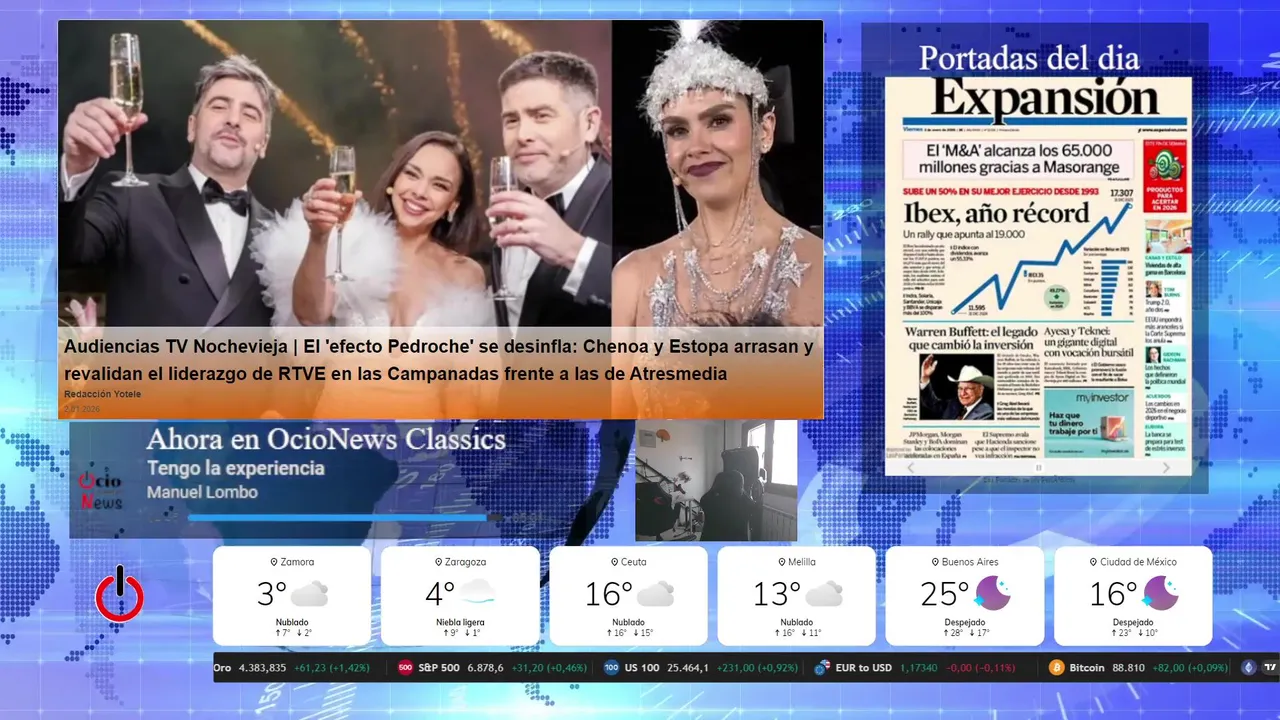1280x720 pixels.
Task: Click the Chenoa and Estopa news photo
Action: [x=441, y=174]
